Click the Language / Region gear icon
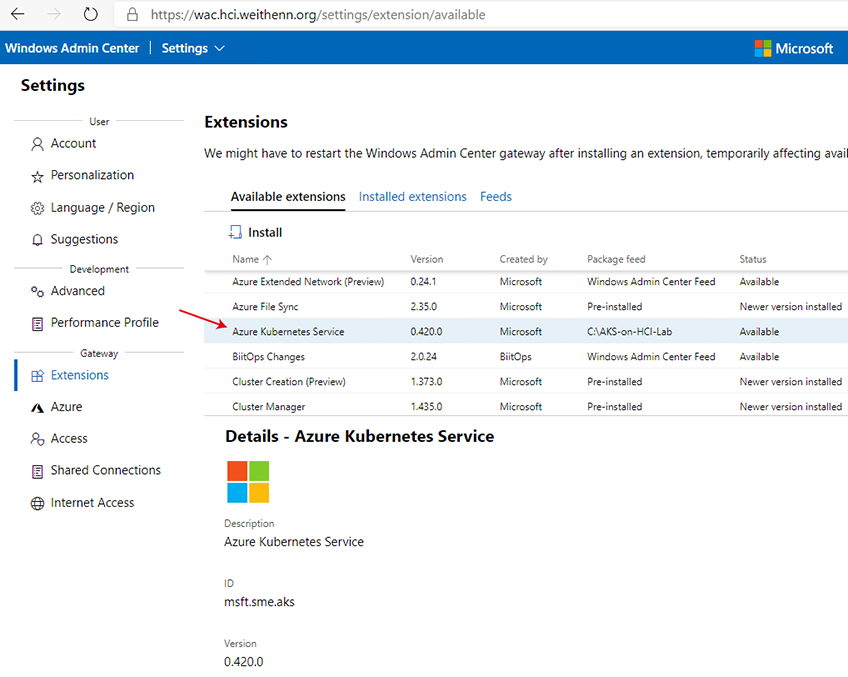 [x=37, y=208]
